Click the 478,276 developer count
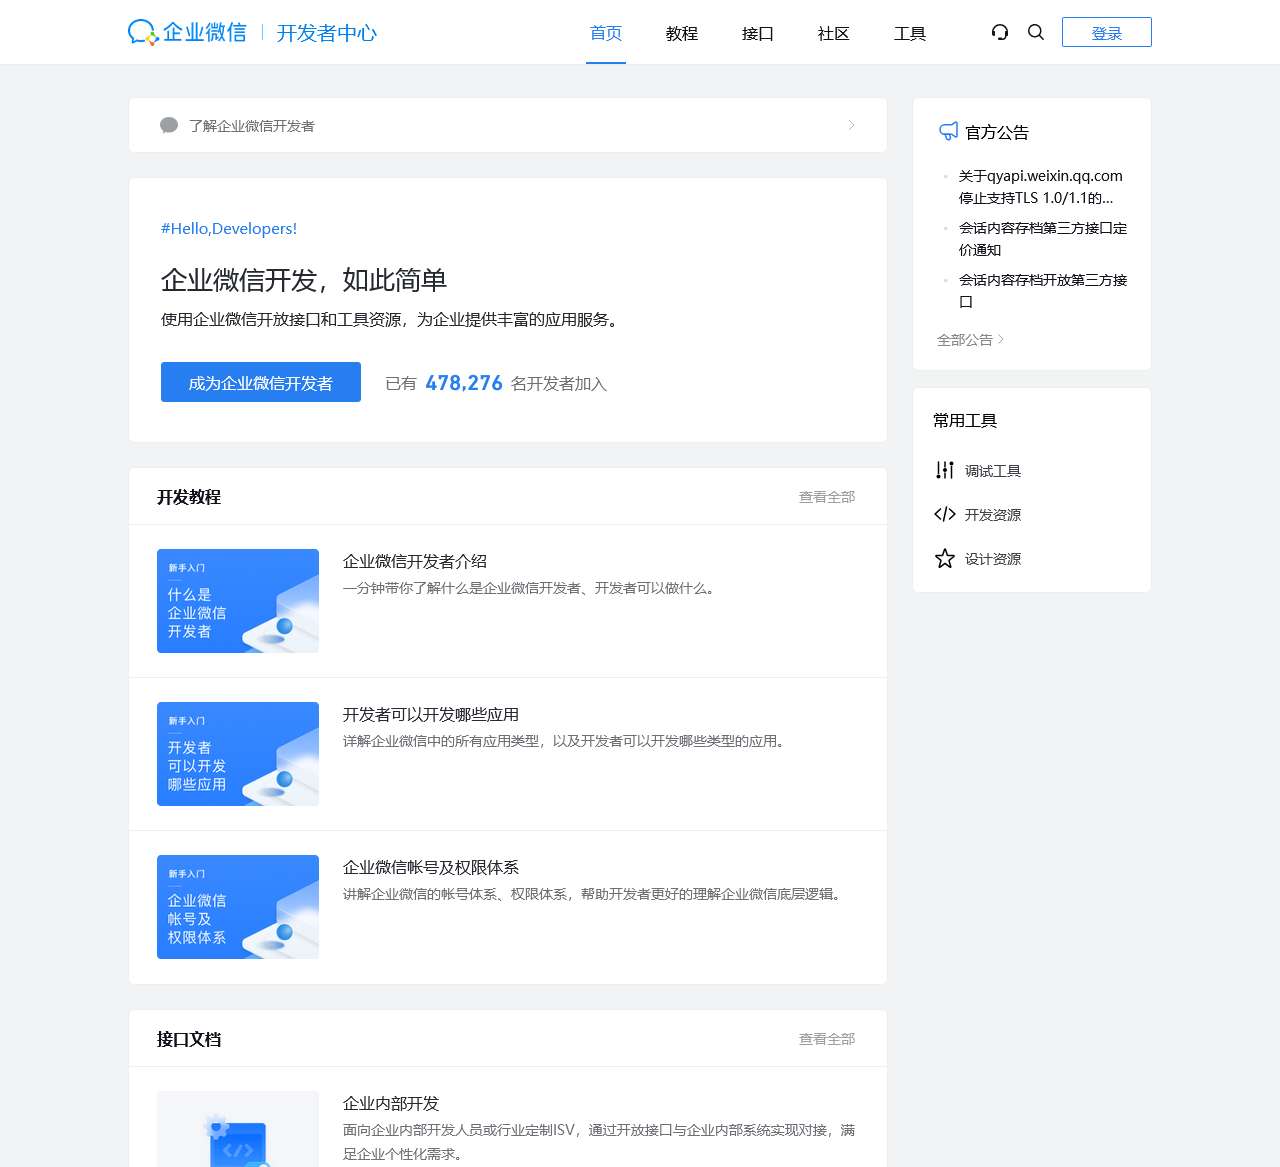The image size is (1280, 1167). click(x=464, y=383)
